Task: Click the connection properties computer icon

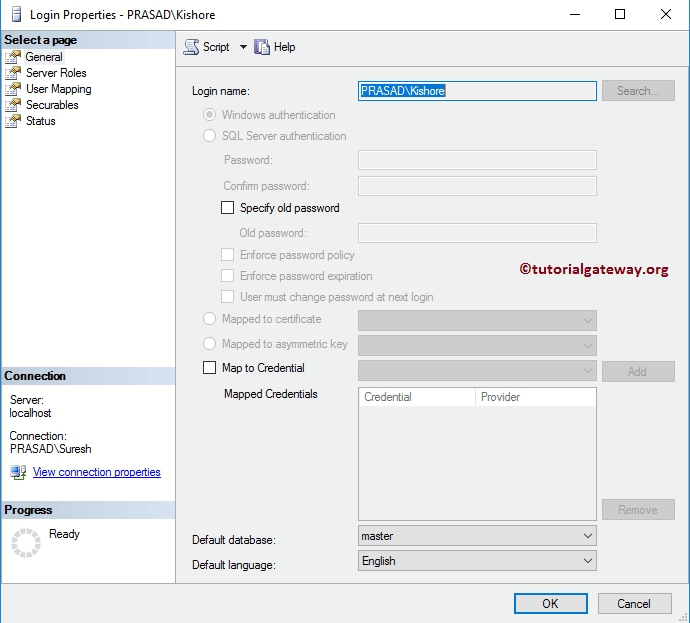Action: (x=18, y=473)
